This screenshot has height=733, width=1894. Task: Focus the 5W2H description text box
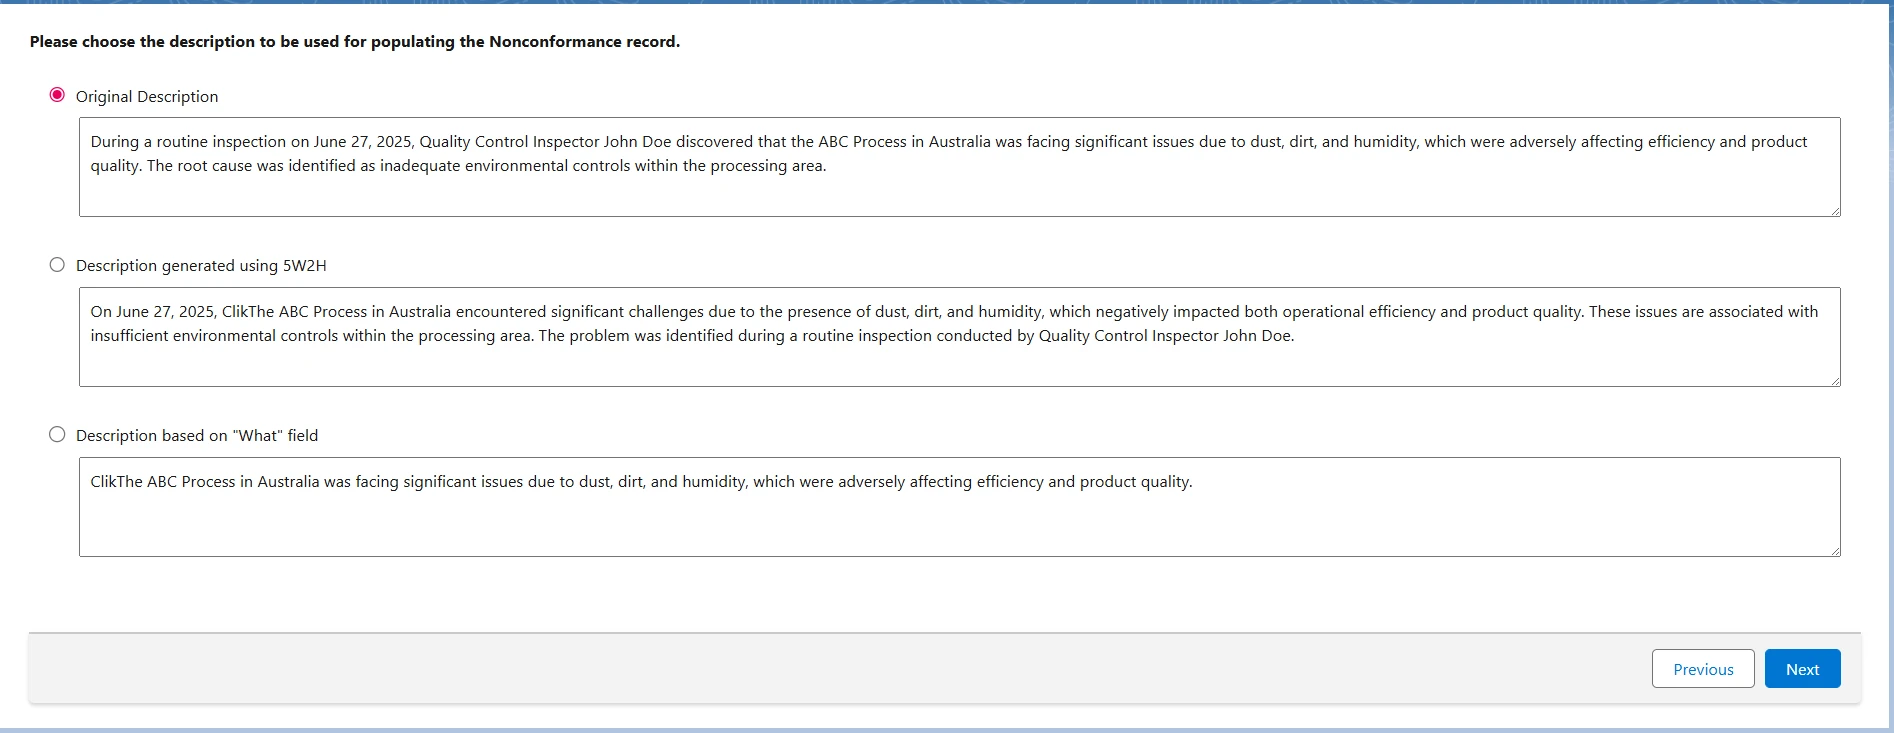pos(958,362)
